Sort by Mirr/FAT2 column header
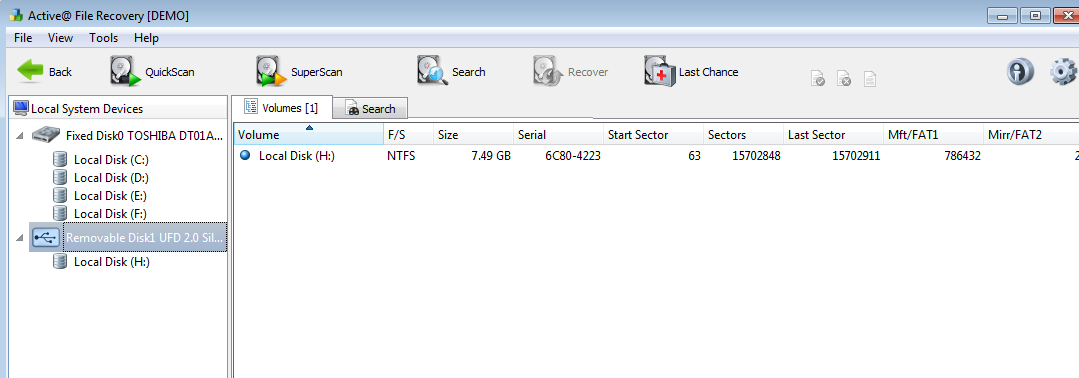Image resolution: width=1079 pixels, height=378 pixels. pyautogui.click(x=1031, y=135)
